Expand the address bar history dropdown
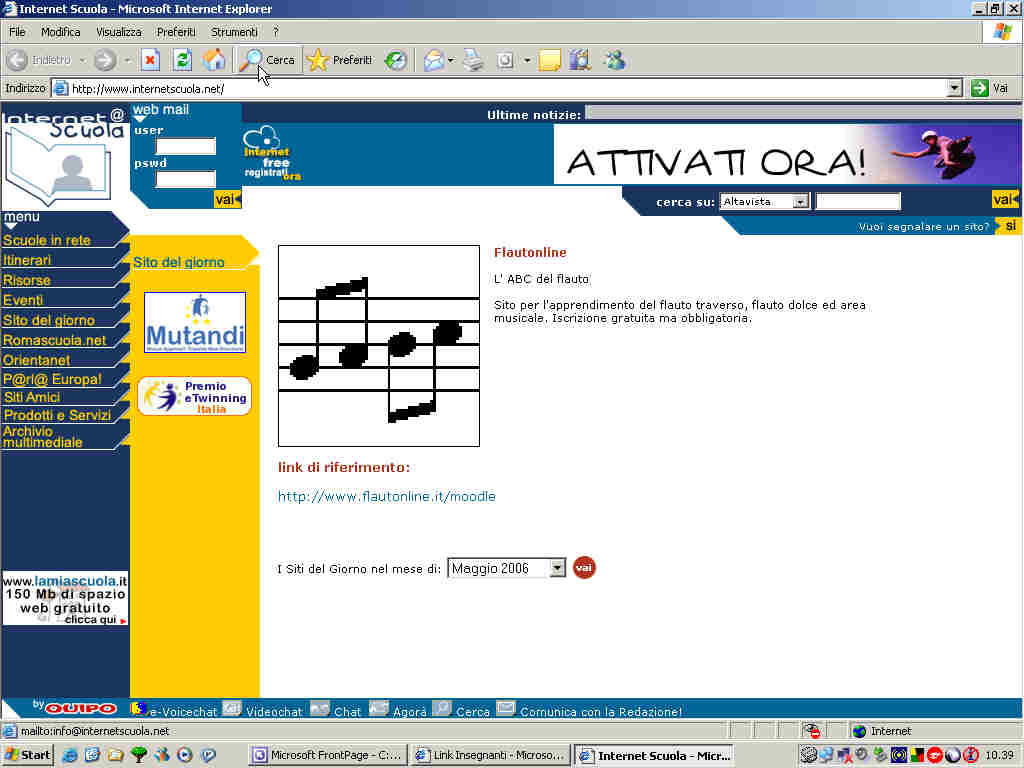 click(955, 88)
